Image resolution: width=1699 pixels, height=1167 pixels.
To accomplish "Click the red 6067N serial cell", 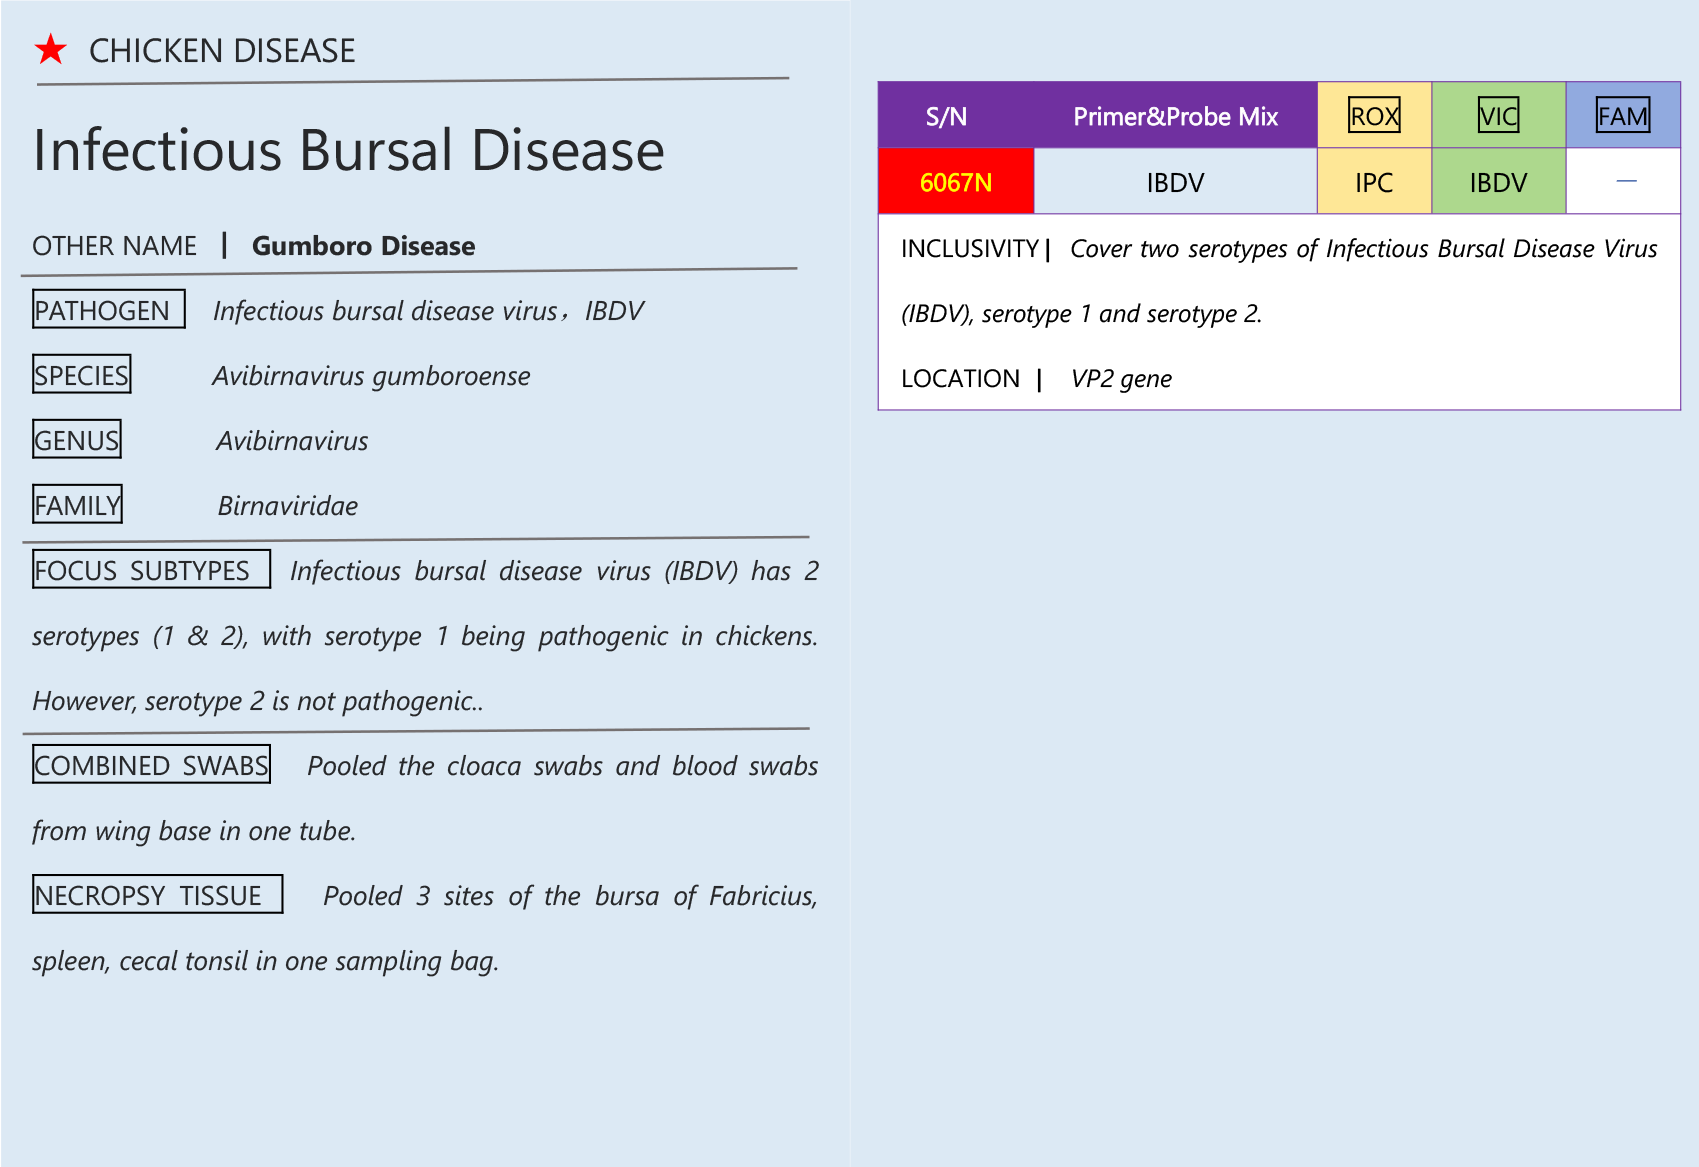I will (x=956, y=182).
